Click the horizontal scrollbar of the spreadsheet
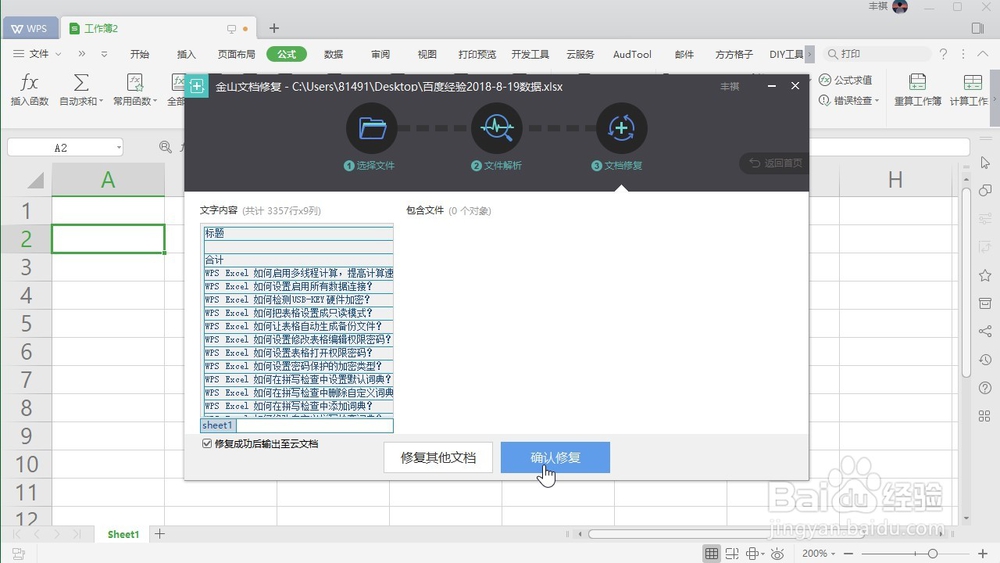1000x563 pixels. point(763,534)
